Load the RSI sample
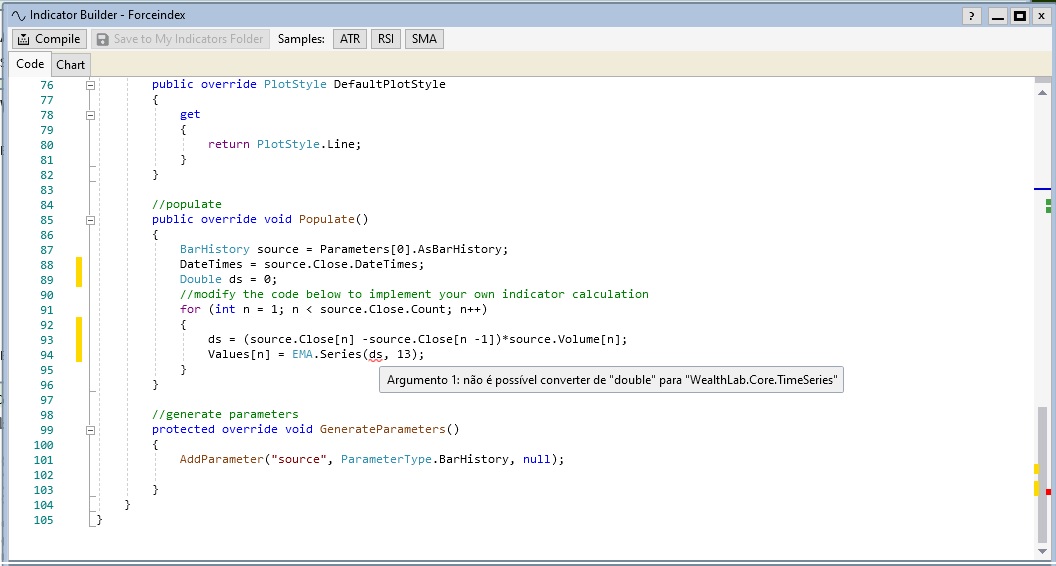The width and height of the screenshot is (1056, 566). click(x=386, y=39)
